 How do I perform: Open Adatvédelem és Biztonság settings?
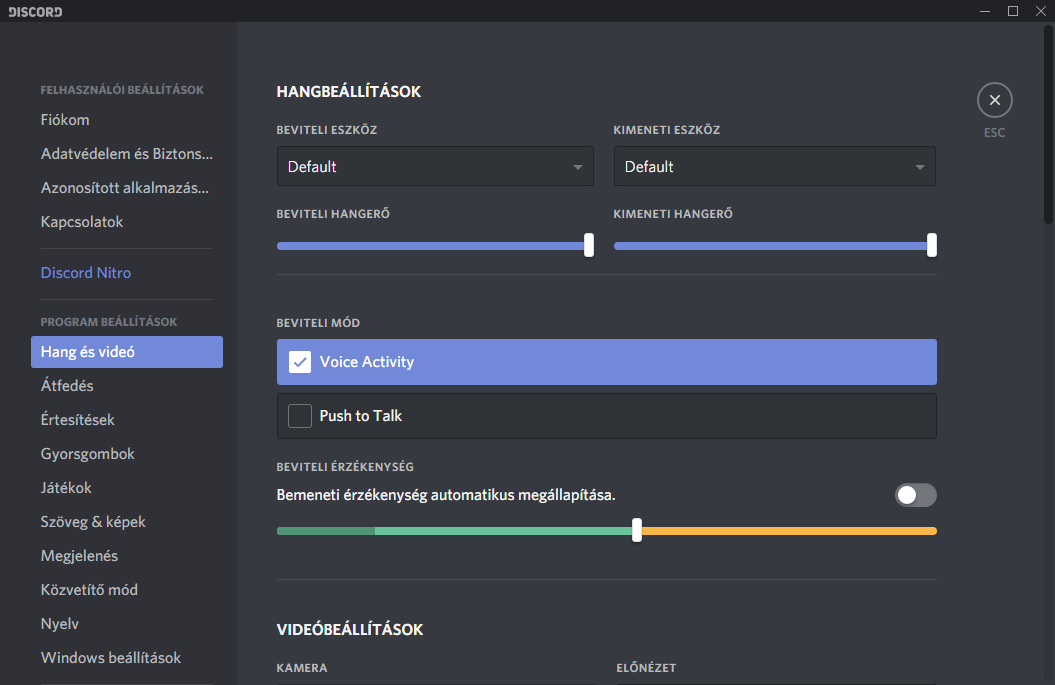click(x=126, y=154)
